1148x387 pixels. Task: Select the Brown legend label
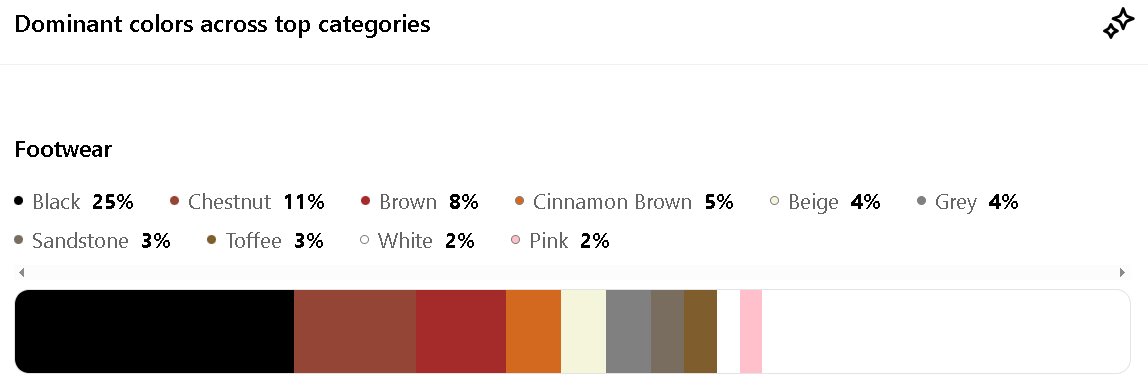tap(408, 202)
